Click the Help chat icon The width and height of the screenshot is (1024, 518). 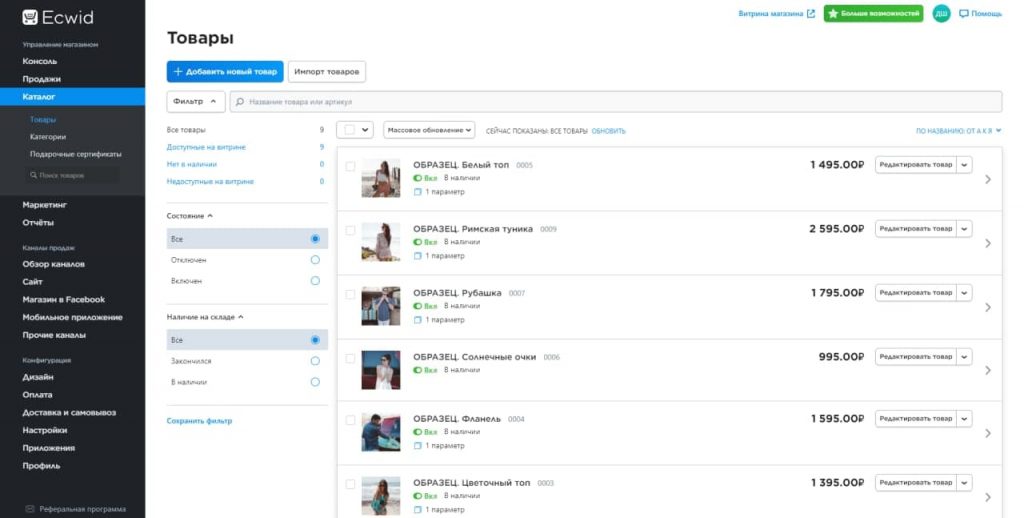click(964, 14)
